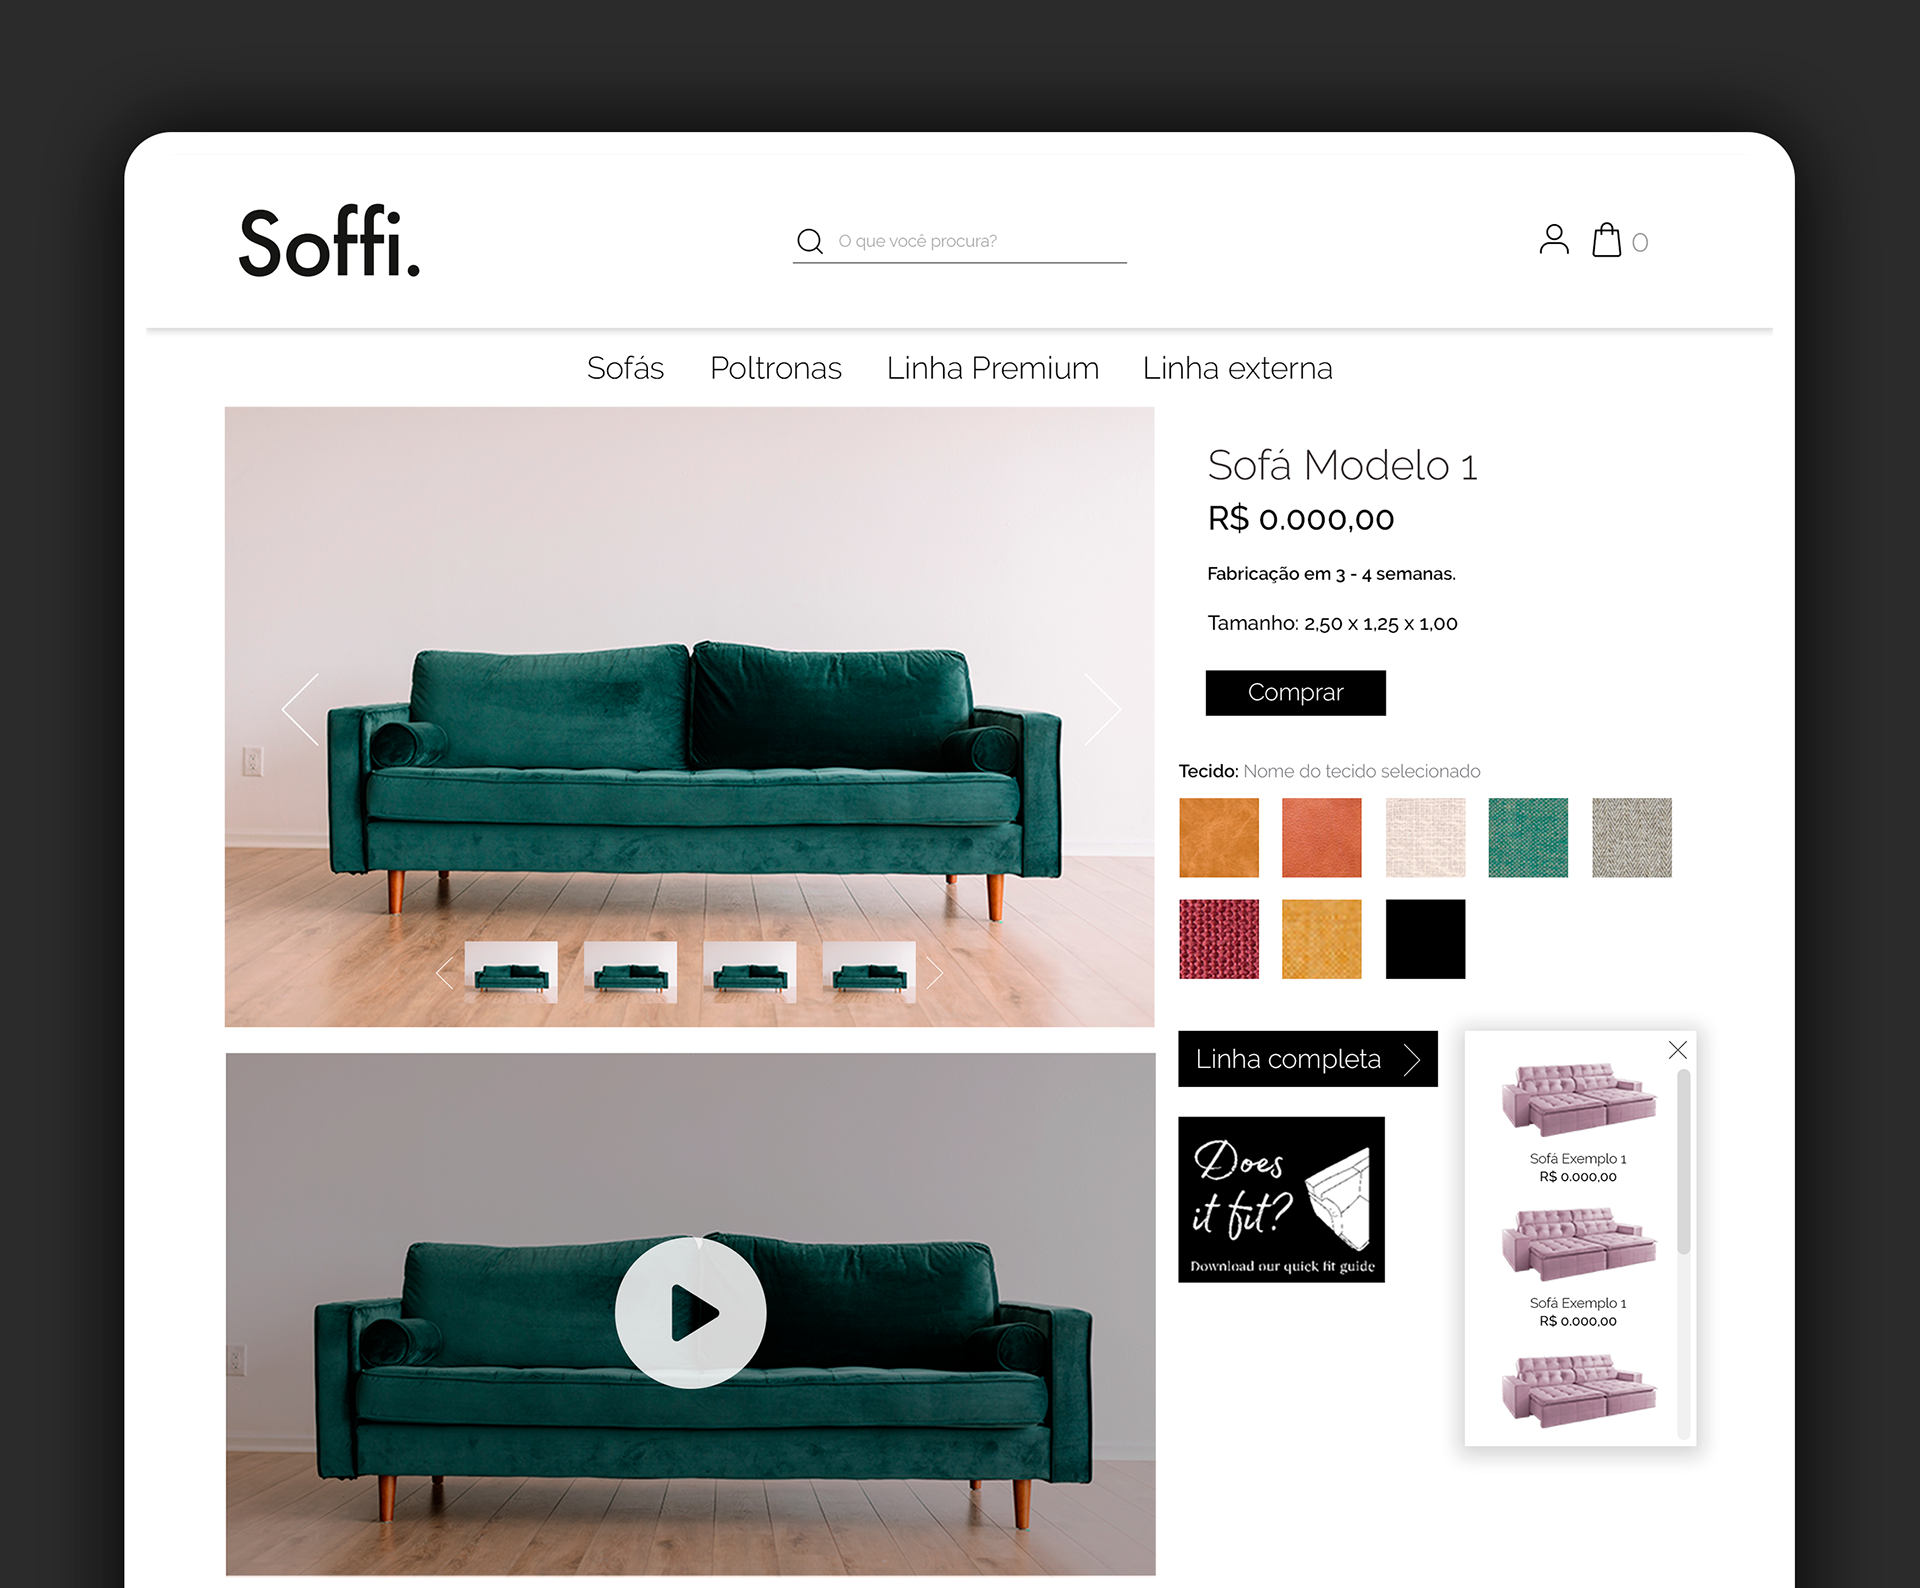Click the search magnifier icon

click(809, 241)
